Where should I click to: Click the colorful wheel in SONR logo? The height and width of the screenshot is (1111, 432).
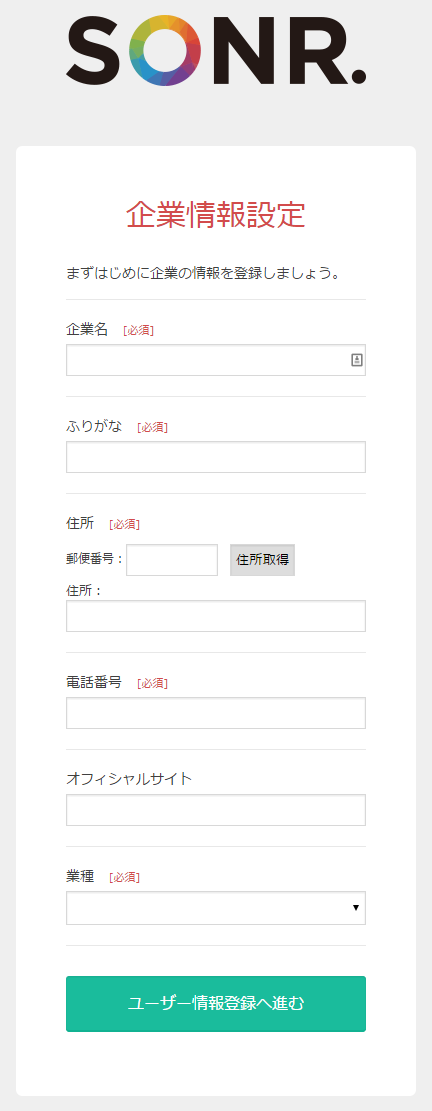[165, 50]
